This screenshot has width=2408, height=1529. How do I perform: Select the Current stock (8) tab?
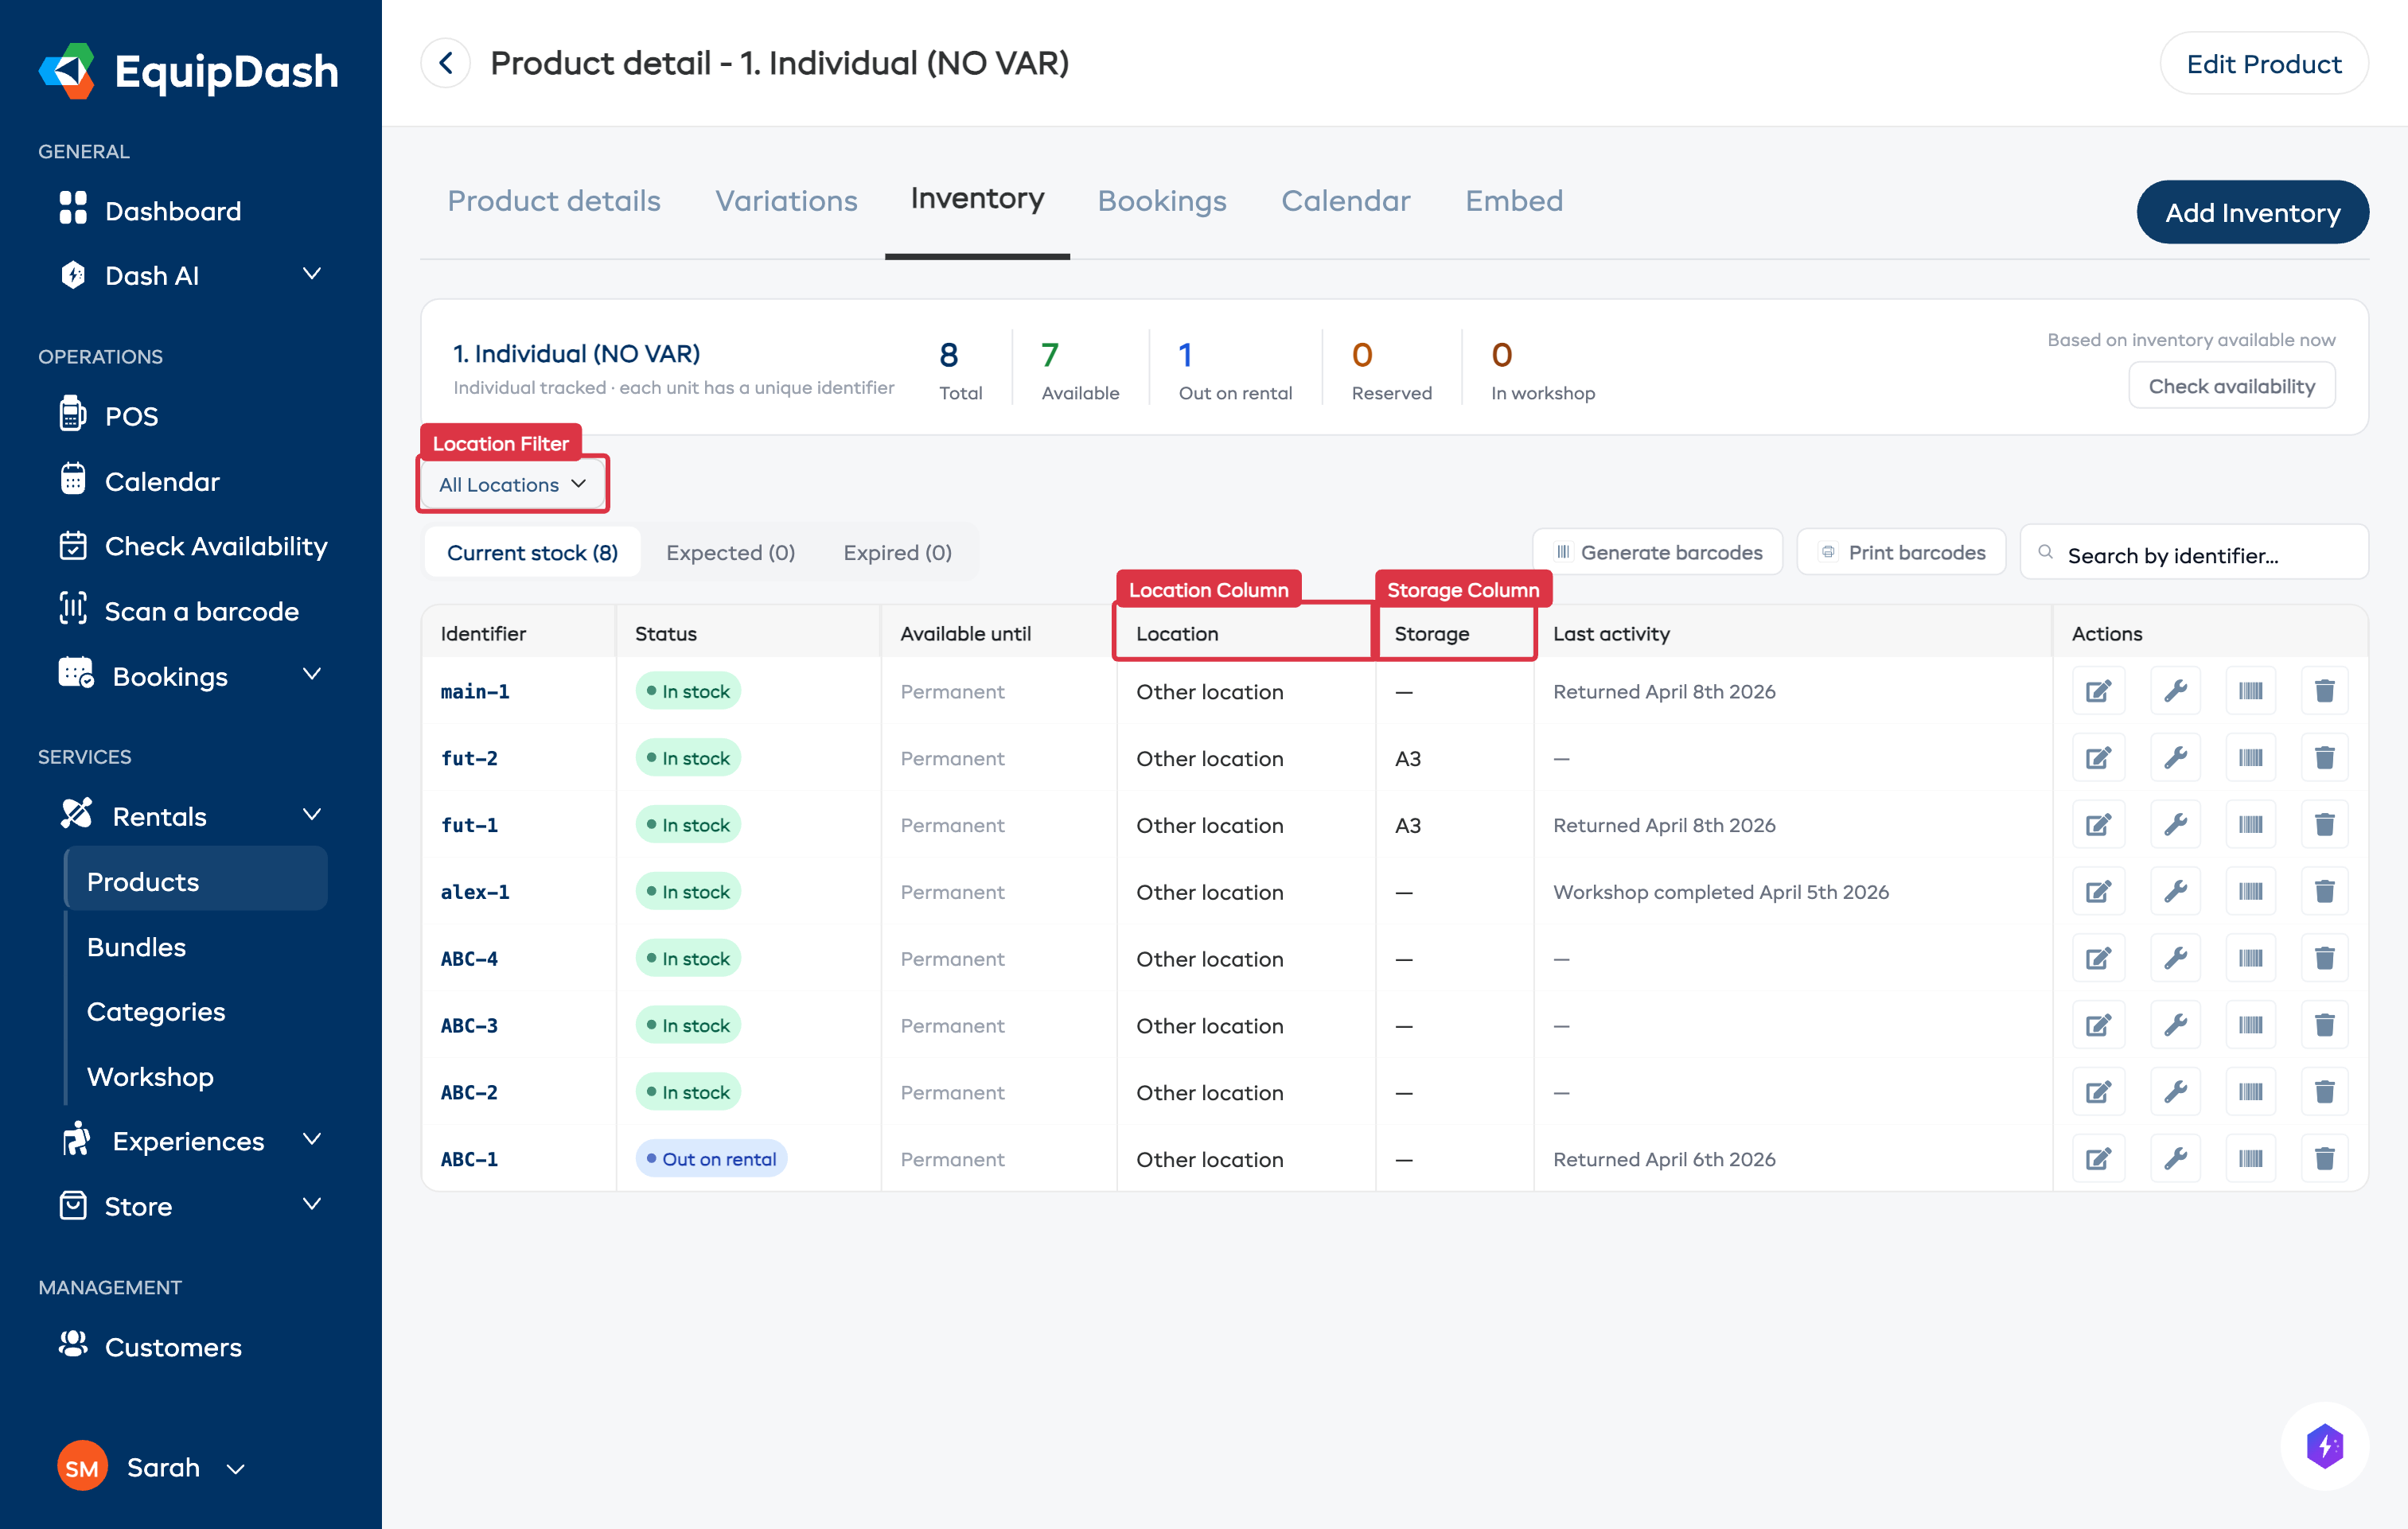coord(532,552)
